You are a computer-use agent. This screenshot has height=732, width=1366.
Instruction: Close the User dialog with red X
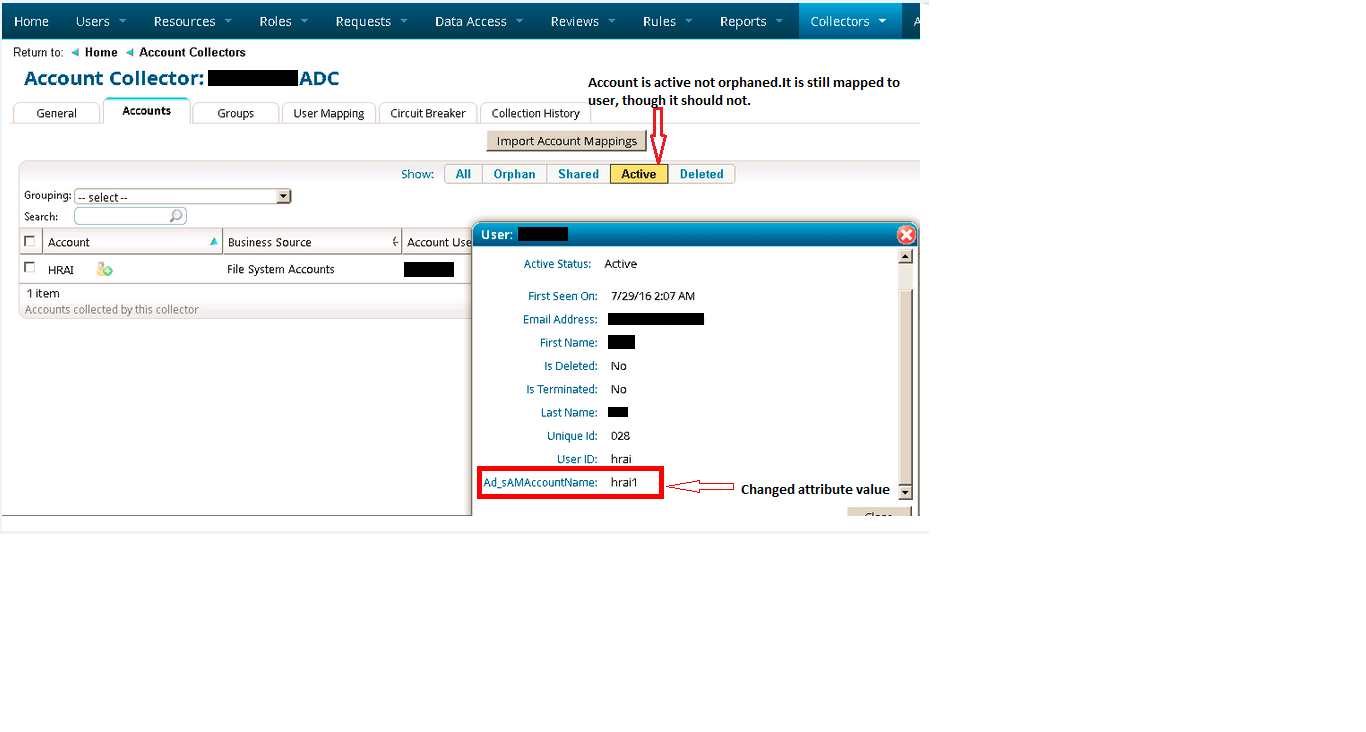click(906, 235)
